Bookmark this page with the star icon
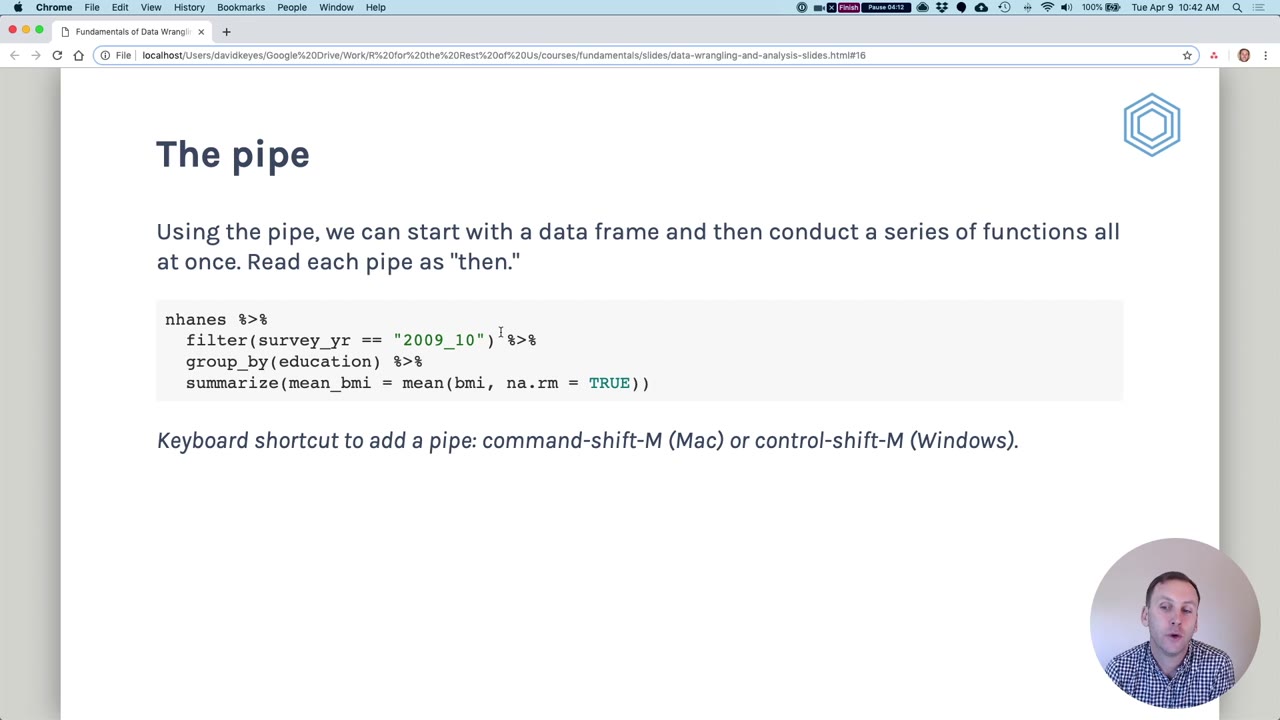Image resolution: width=1280 pixels, height=720 pixels. point(1187,55)
